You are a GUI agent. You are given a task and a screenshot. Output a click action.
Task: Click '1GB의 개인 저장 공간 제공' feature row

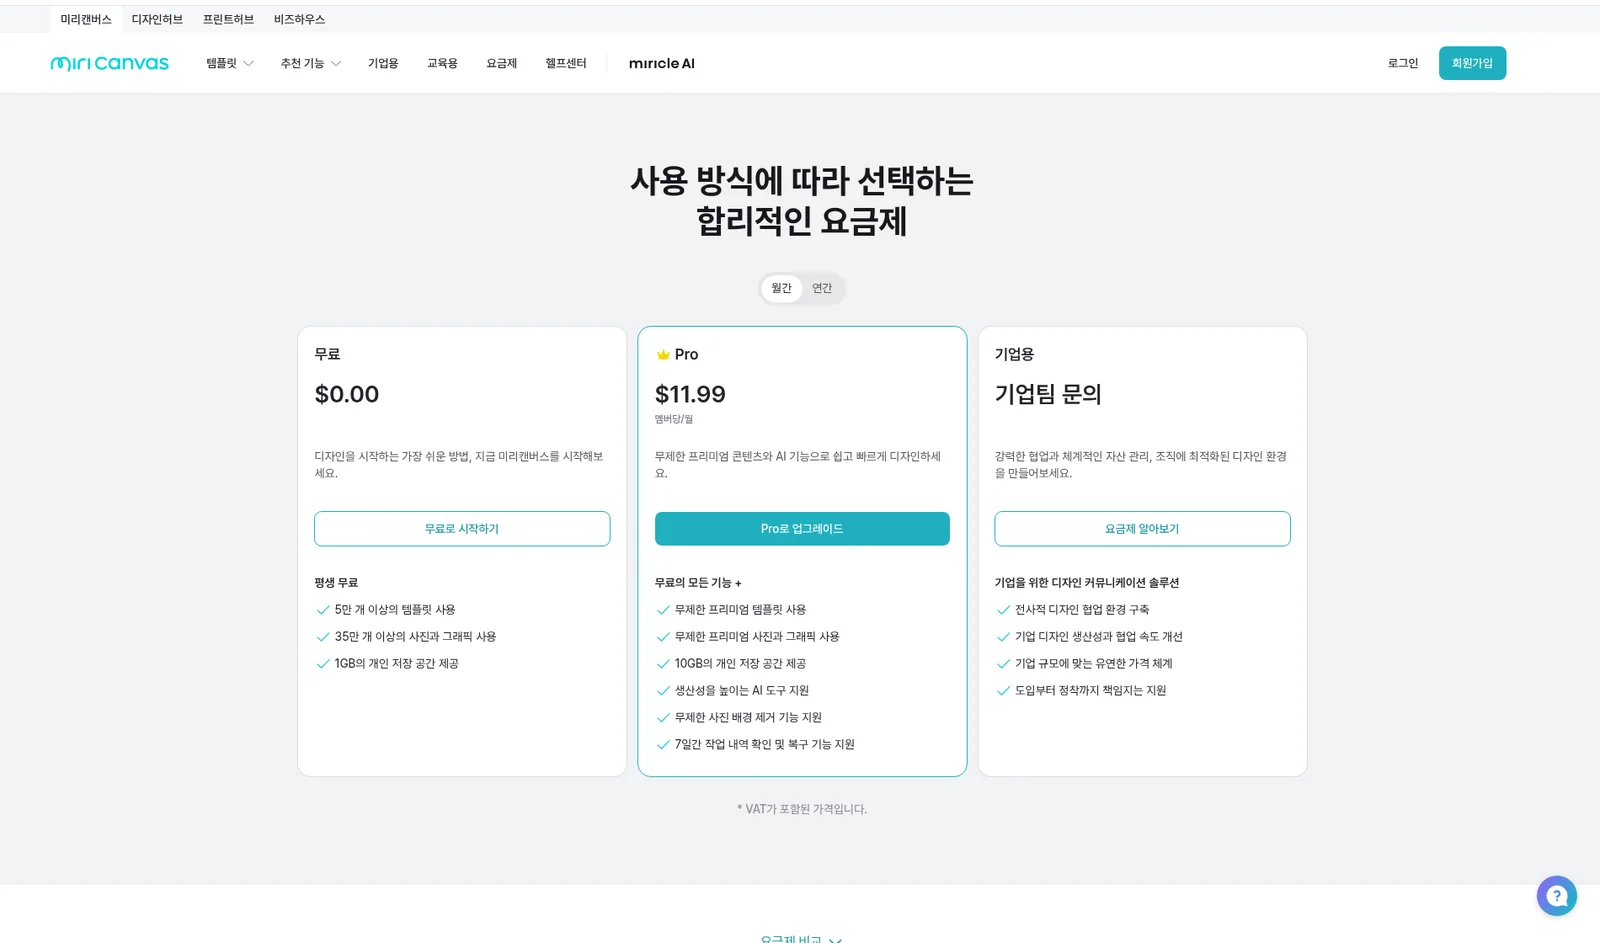click(x=387, y=664)
